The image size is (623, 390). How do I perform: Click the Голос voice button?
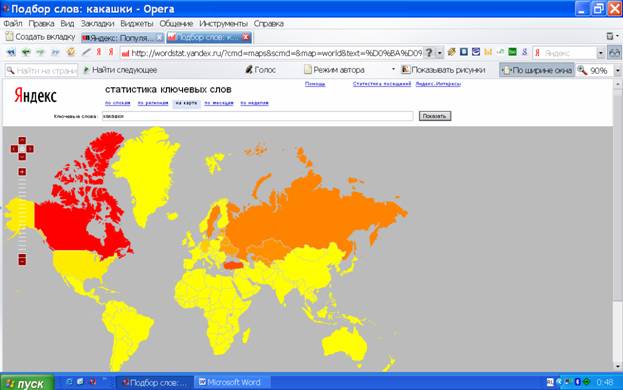(x=261, y=70)
